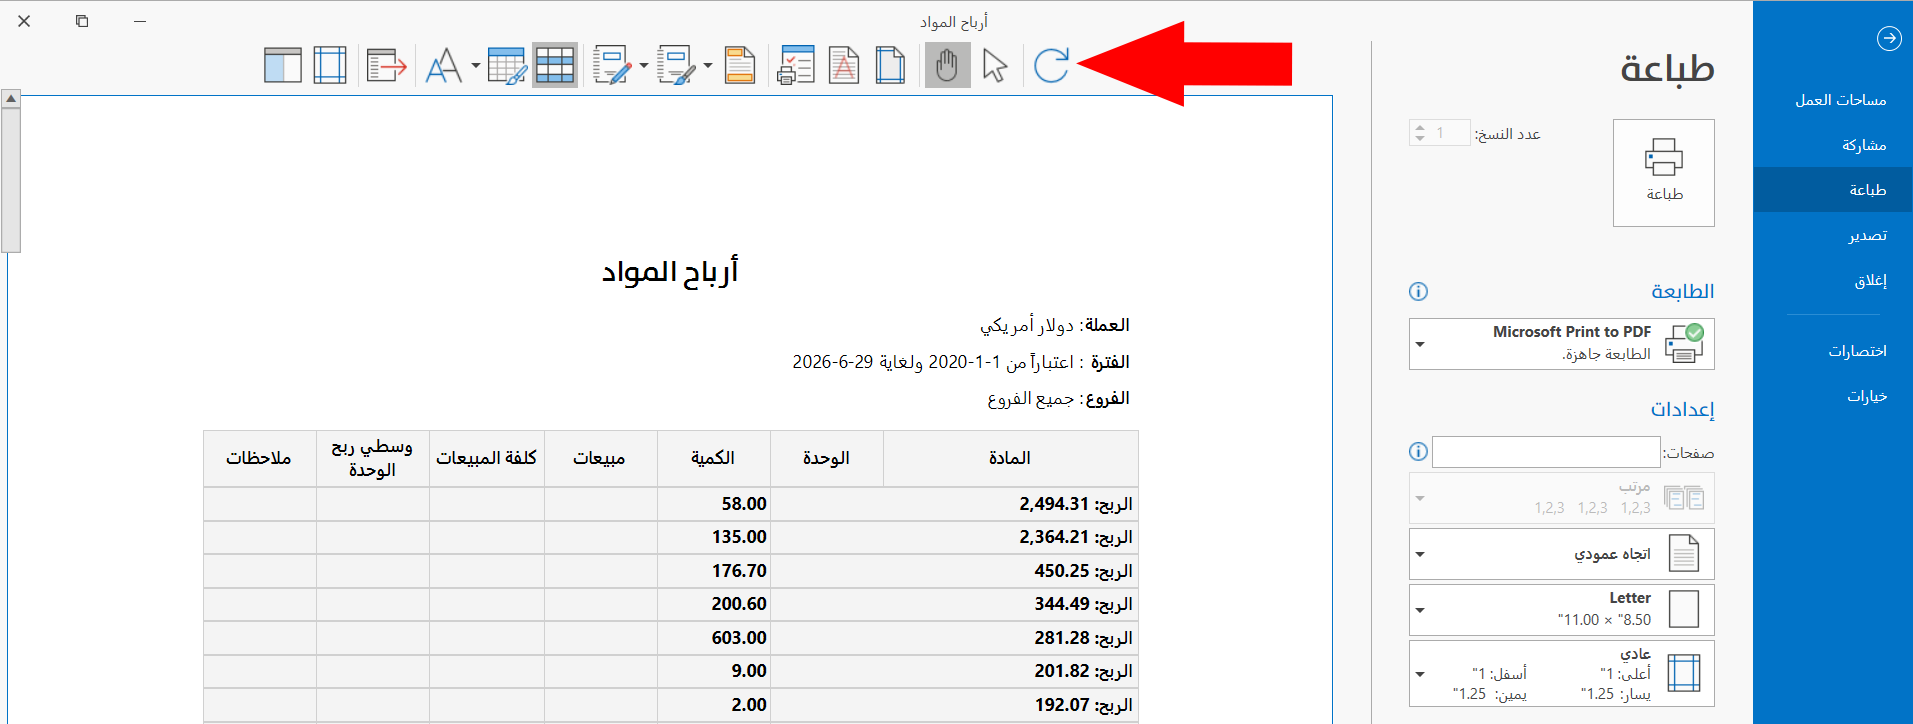The width and height of the screenshot is (1913, 724).
Task: Click the refresh preview icon
Action: (1051, 66)
